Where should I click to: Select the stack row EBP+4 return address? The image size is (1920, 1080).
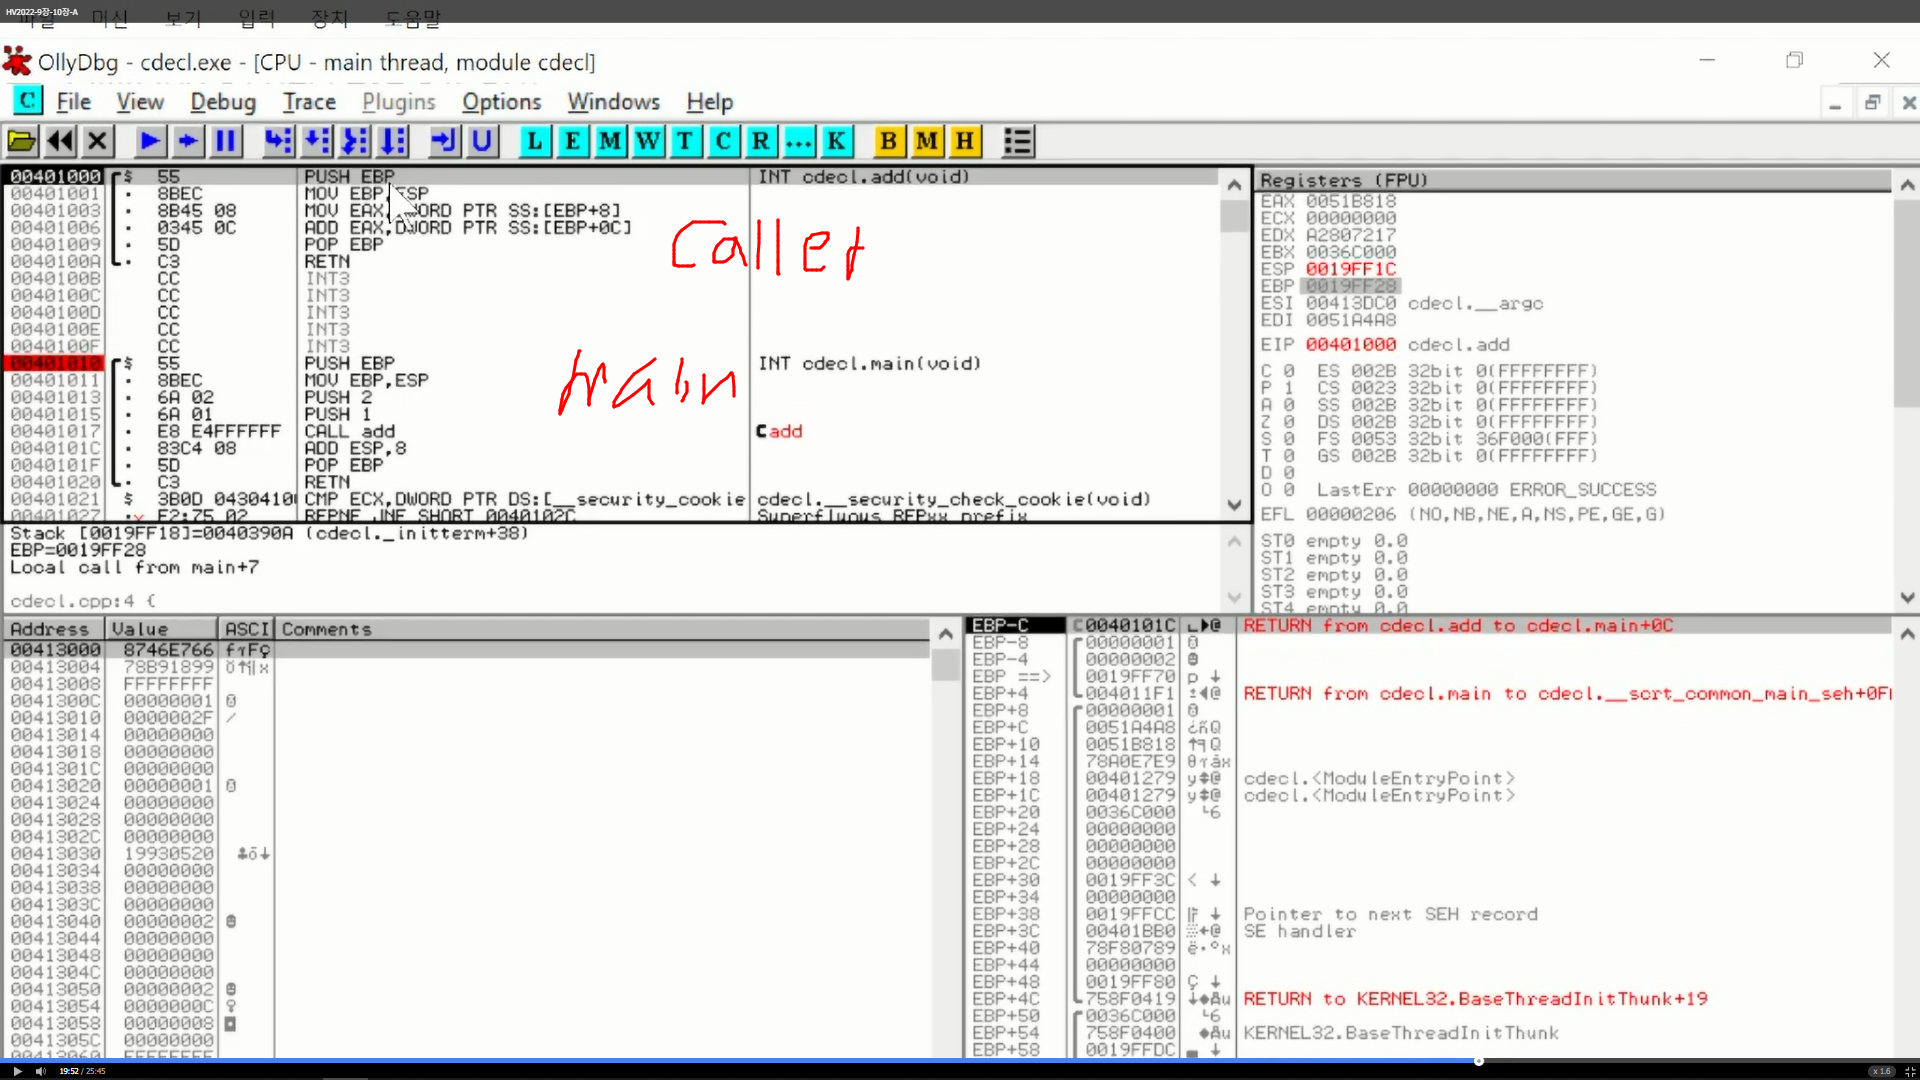coord(1430,693)
